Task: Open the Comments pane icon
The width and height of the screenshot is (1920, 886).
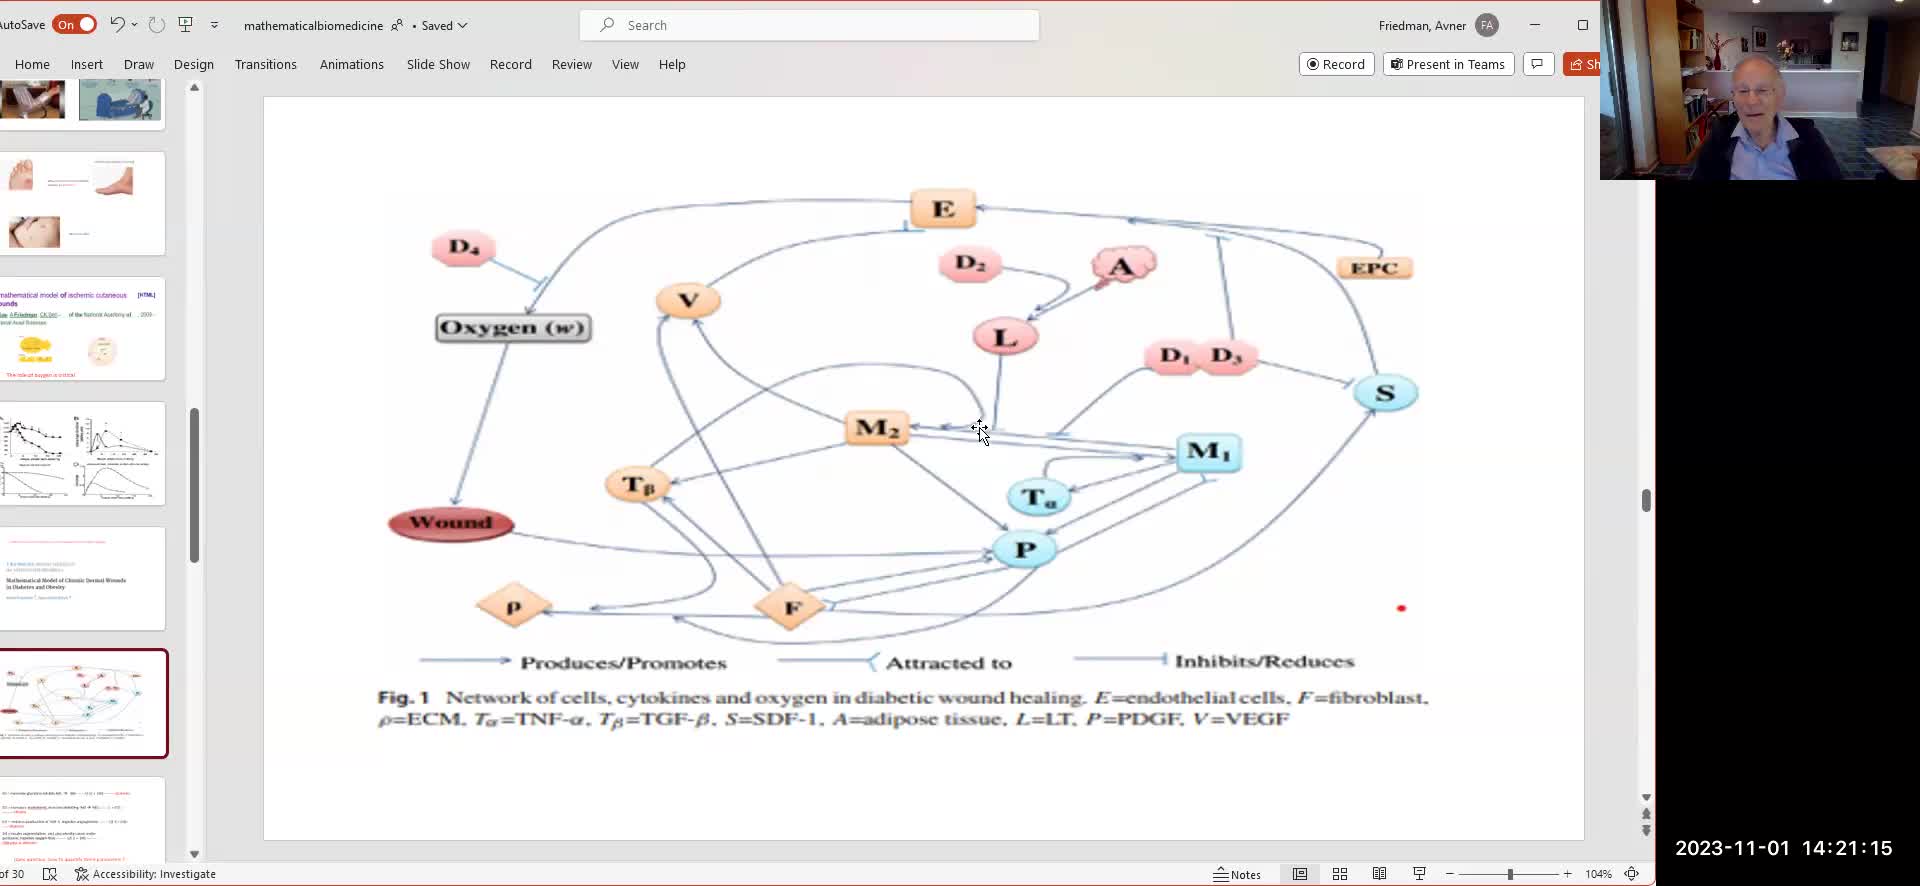Action: (1537, 65)
